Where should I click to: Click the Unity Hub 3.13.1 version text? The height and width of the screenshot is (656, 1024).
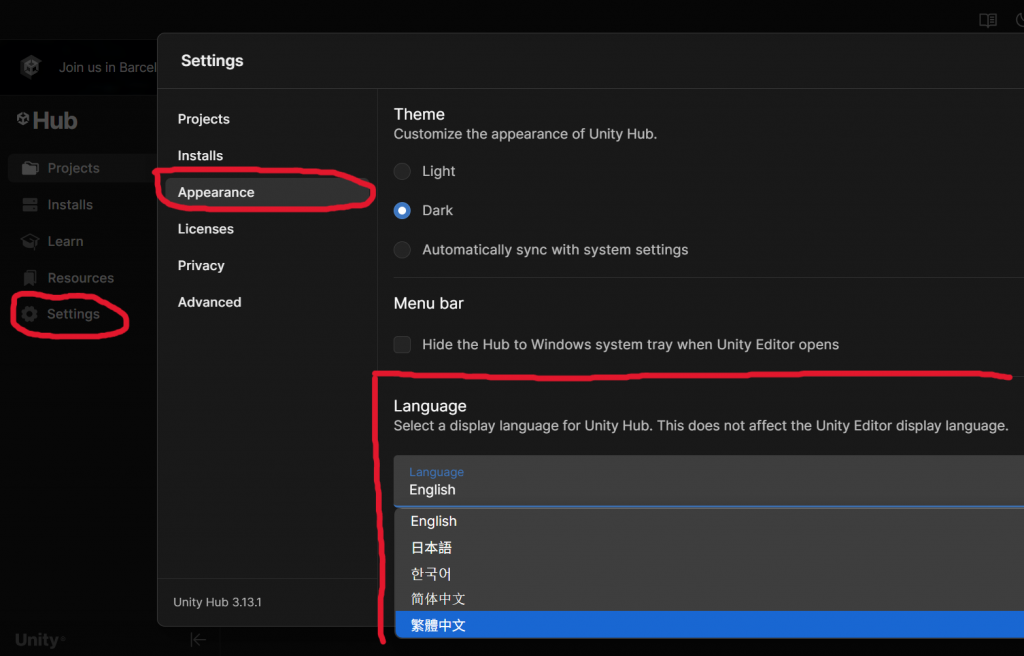(x=217, y=602)
